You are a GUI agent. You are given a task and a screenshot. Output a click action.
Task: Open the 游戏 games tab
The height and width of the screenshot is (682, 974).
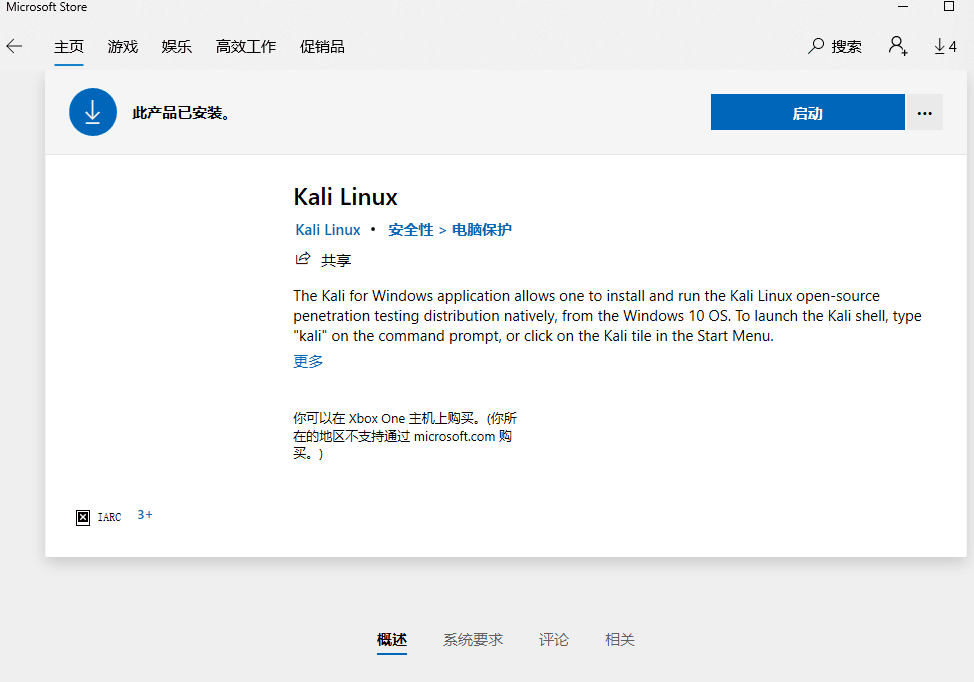coord(122,47)
